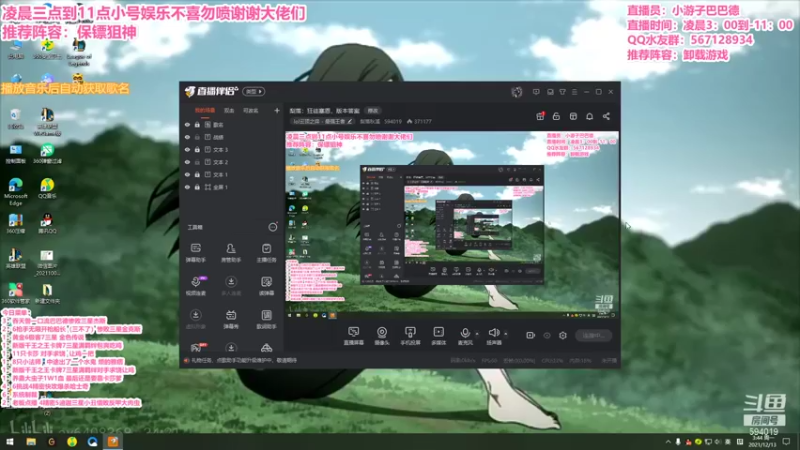Open QQ音乐 desktop shortcut
Image resolution: width=800 pixels, height=450 pixels.
pyautogui.click(x=47, y=188)
